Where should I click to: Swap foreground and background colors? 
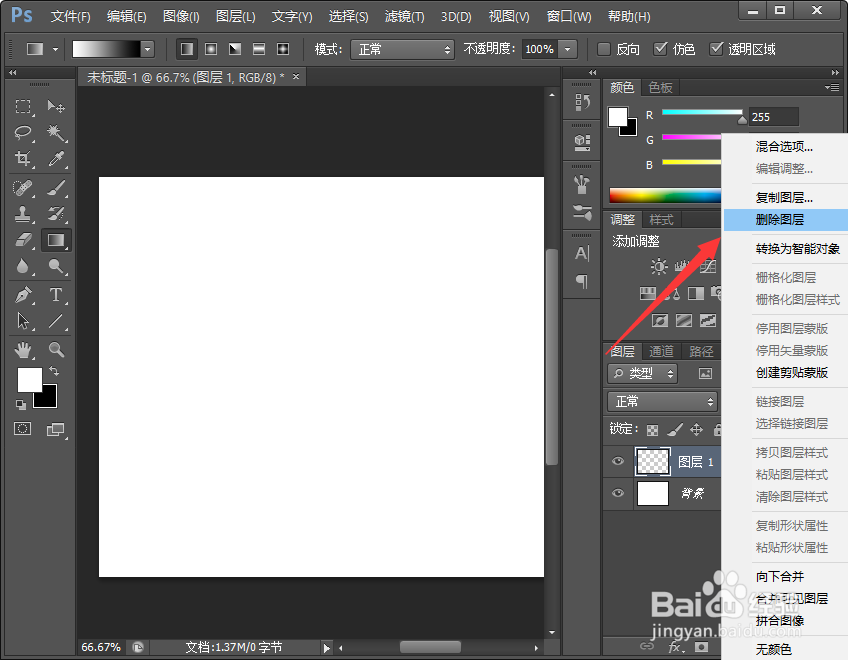point(54,371)
